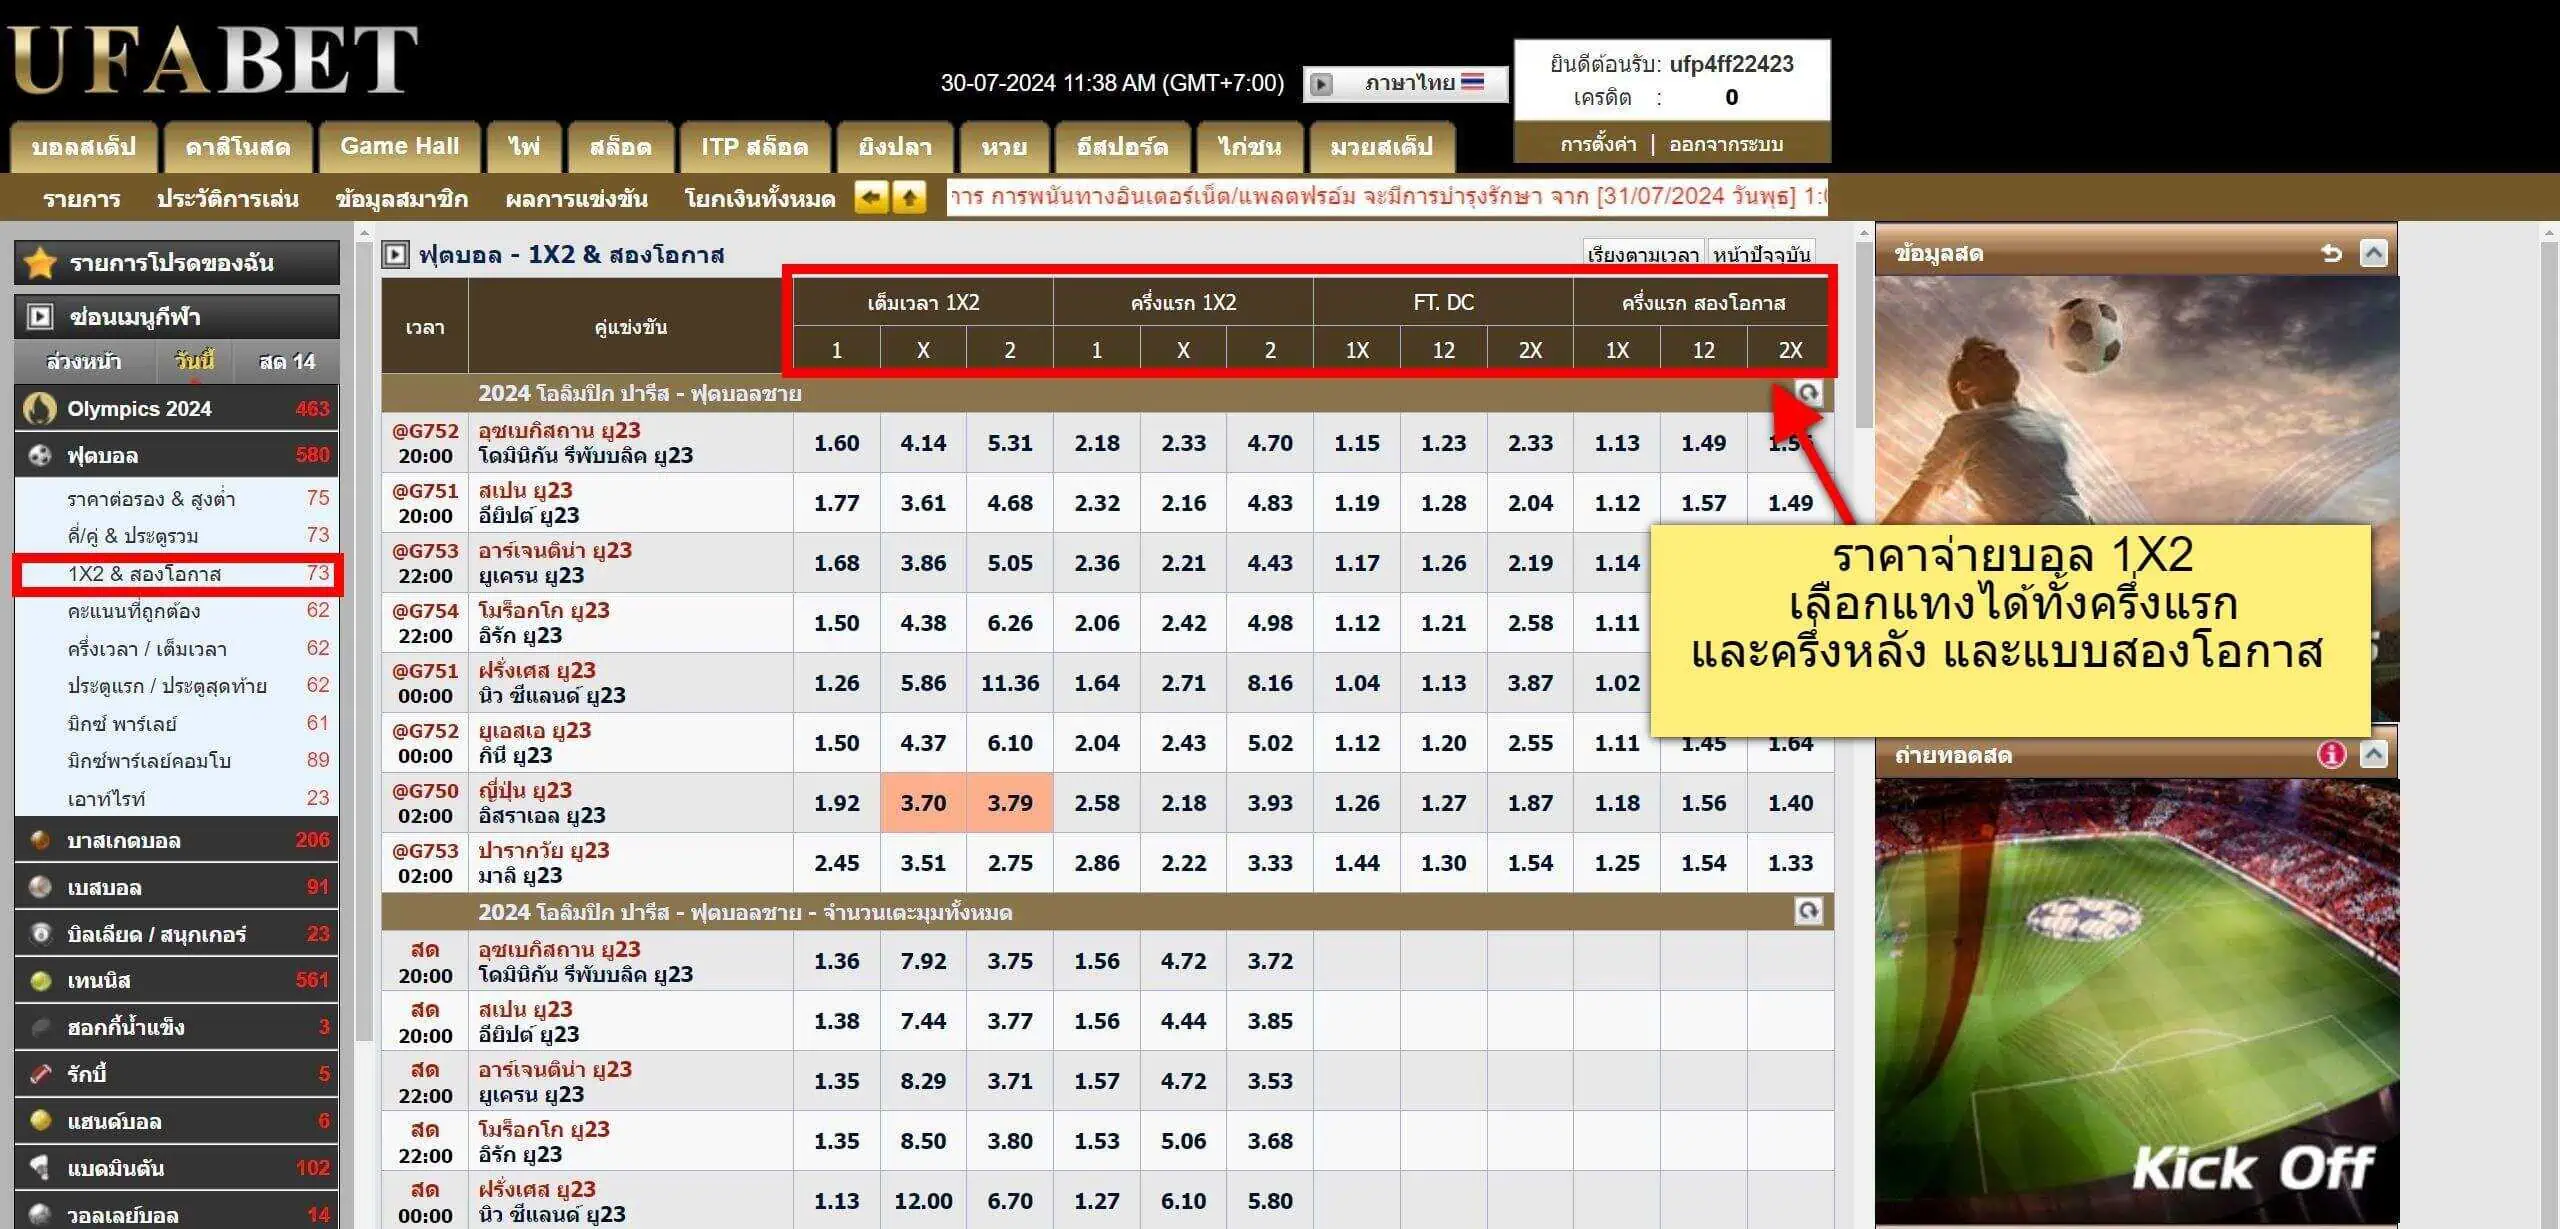Click the badminton shuttlecock icon
Viewport: 2560px width, 1229px height.
coord(40,1167)
